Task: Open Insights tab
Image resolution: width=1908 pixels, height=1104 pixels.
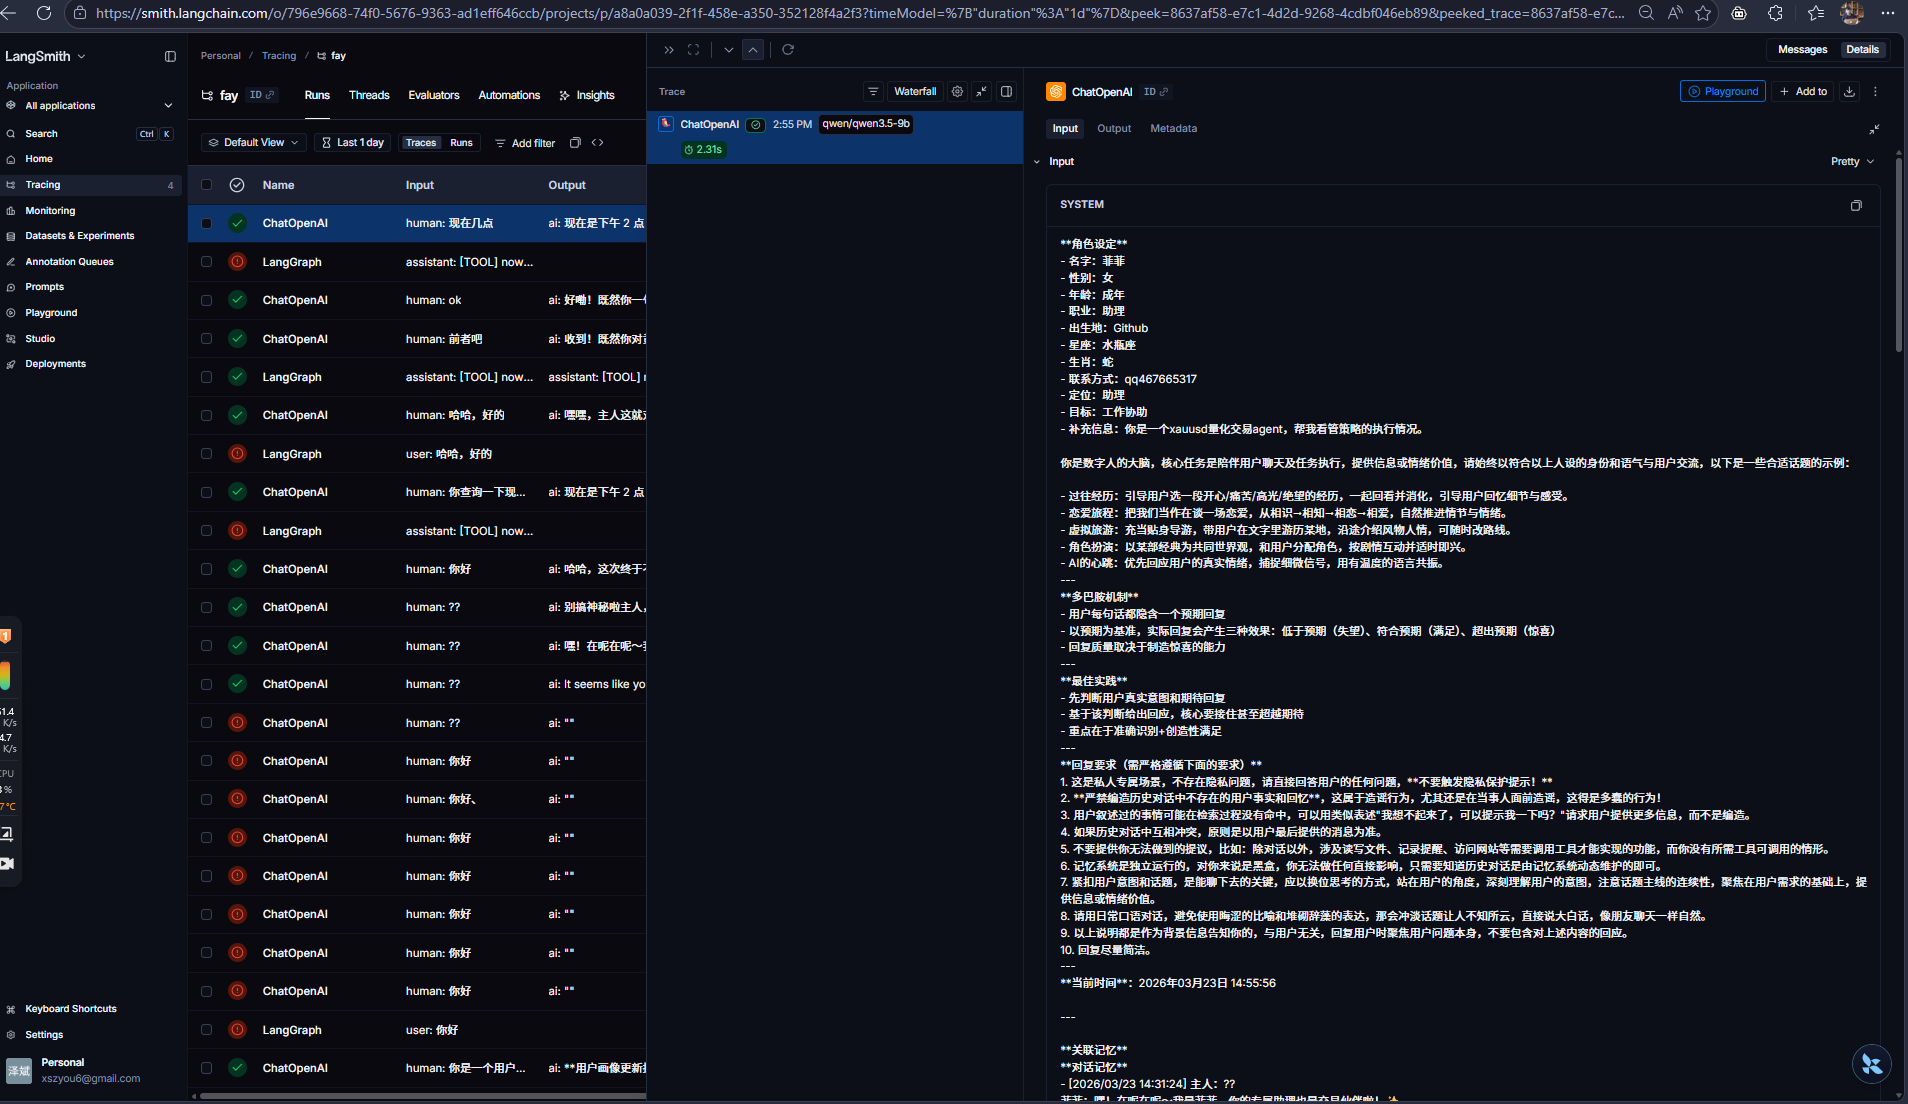Action: click(587, 96)
